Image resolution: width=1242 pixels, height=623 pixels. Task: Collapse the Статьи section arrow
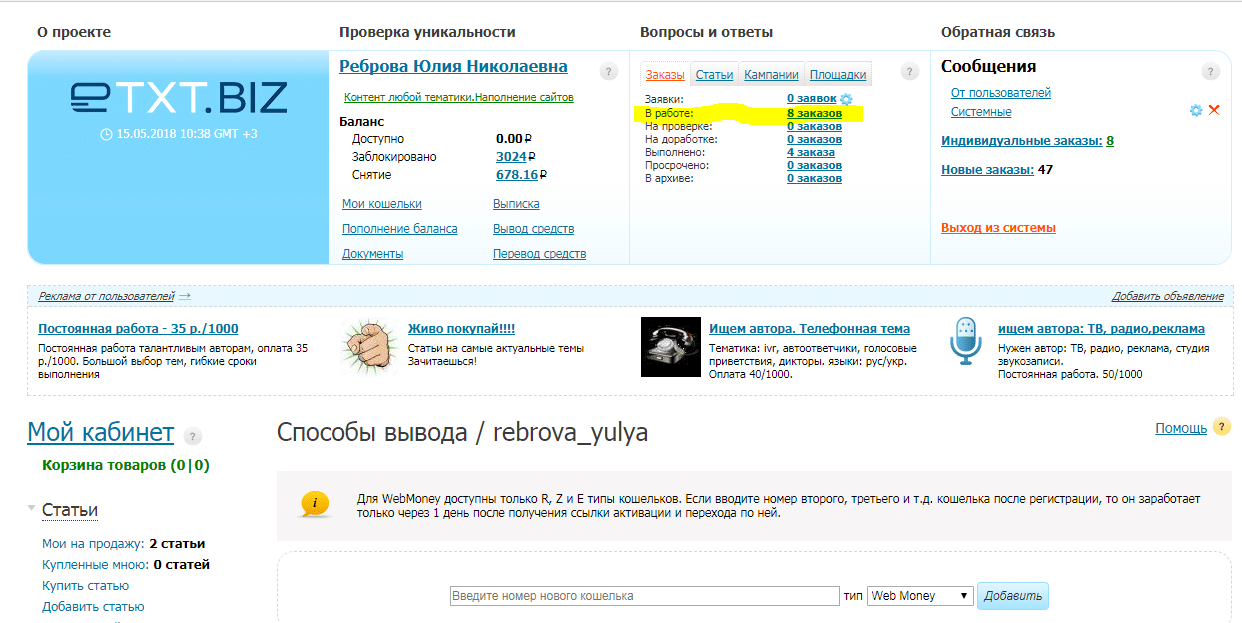[x=32, y=509]
